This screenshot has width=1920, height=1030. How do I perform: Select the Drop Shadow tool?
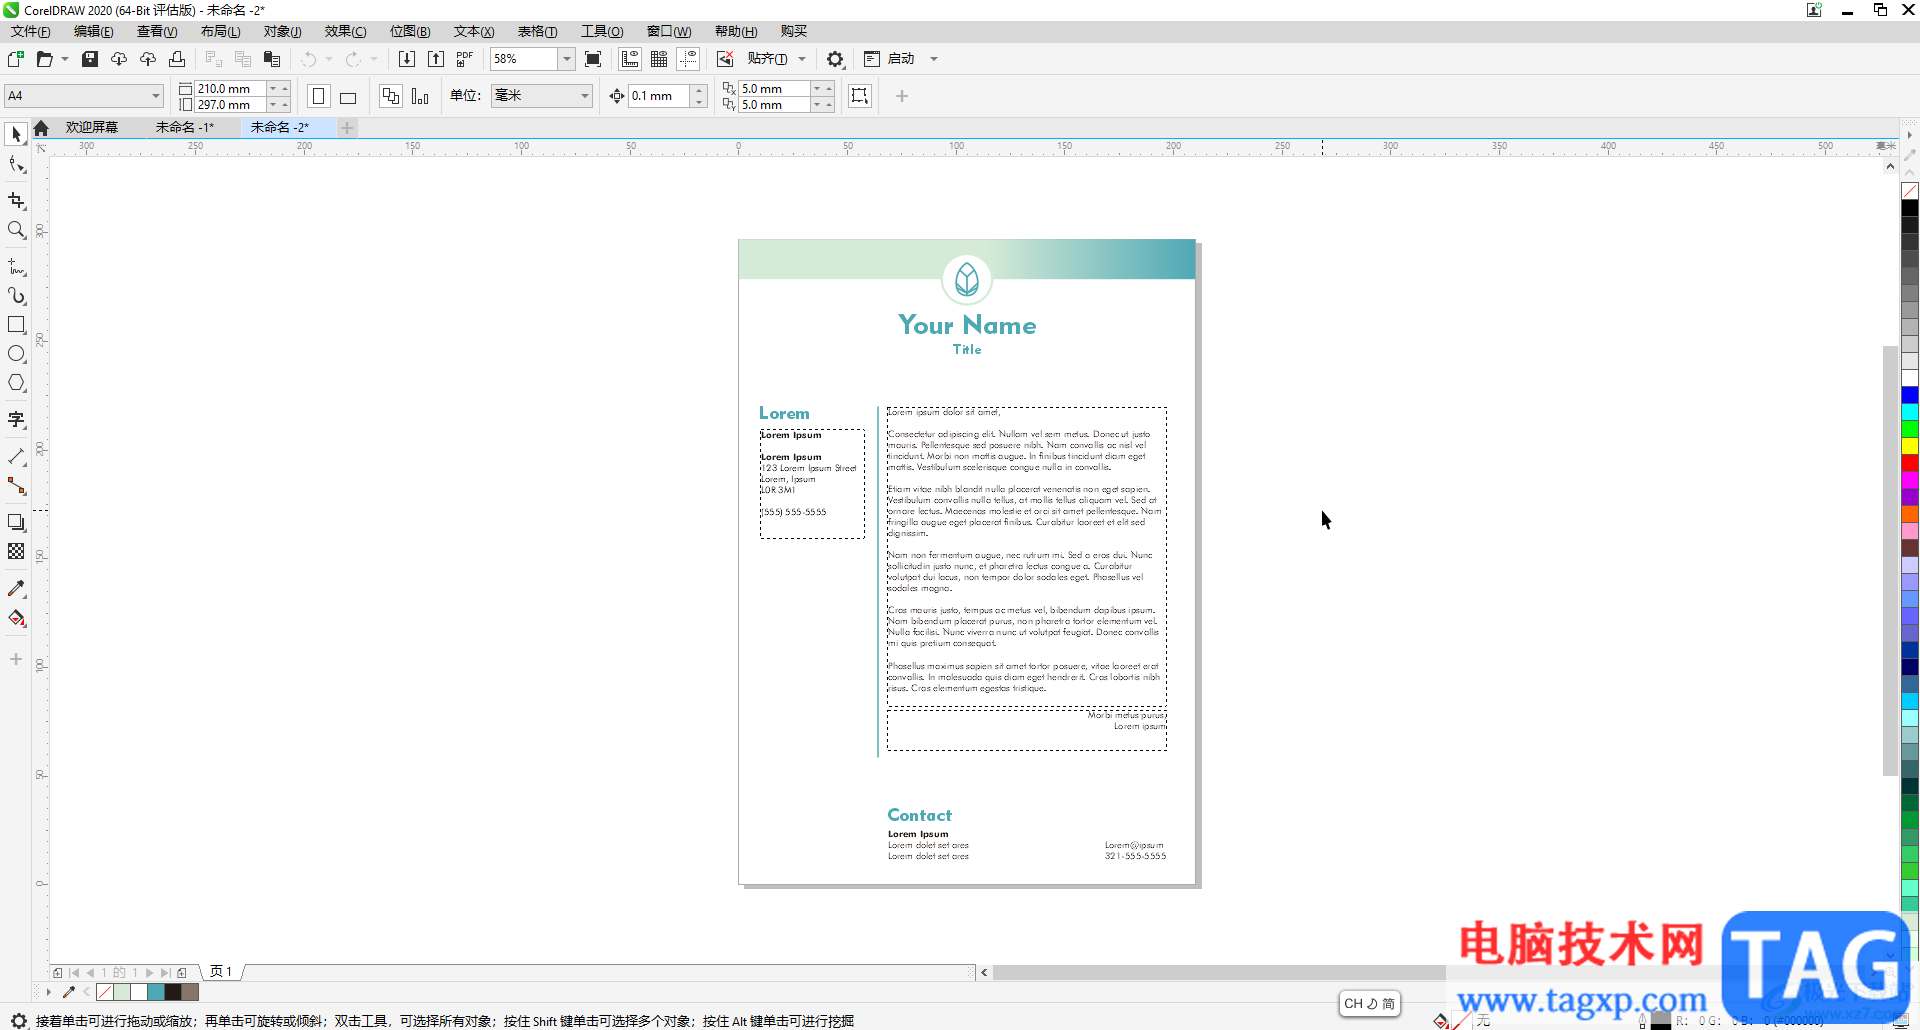tap(16, 522)
